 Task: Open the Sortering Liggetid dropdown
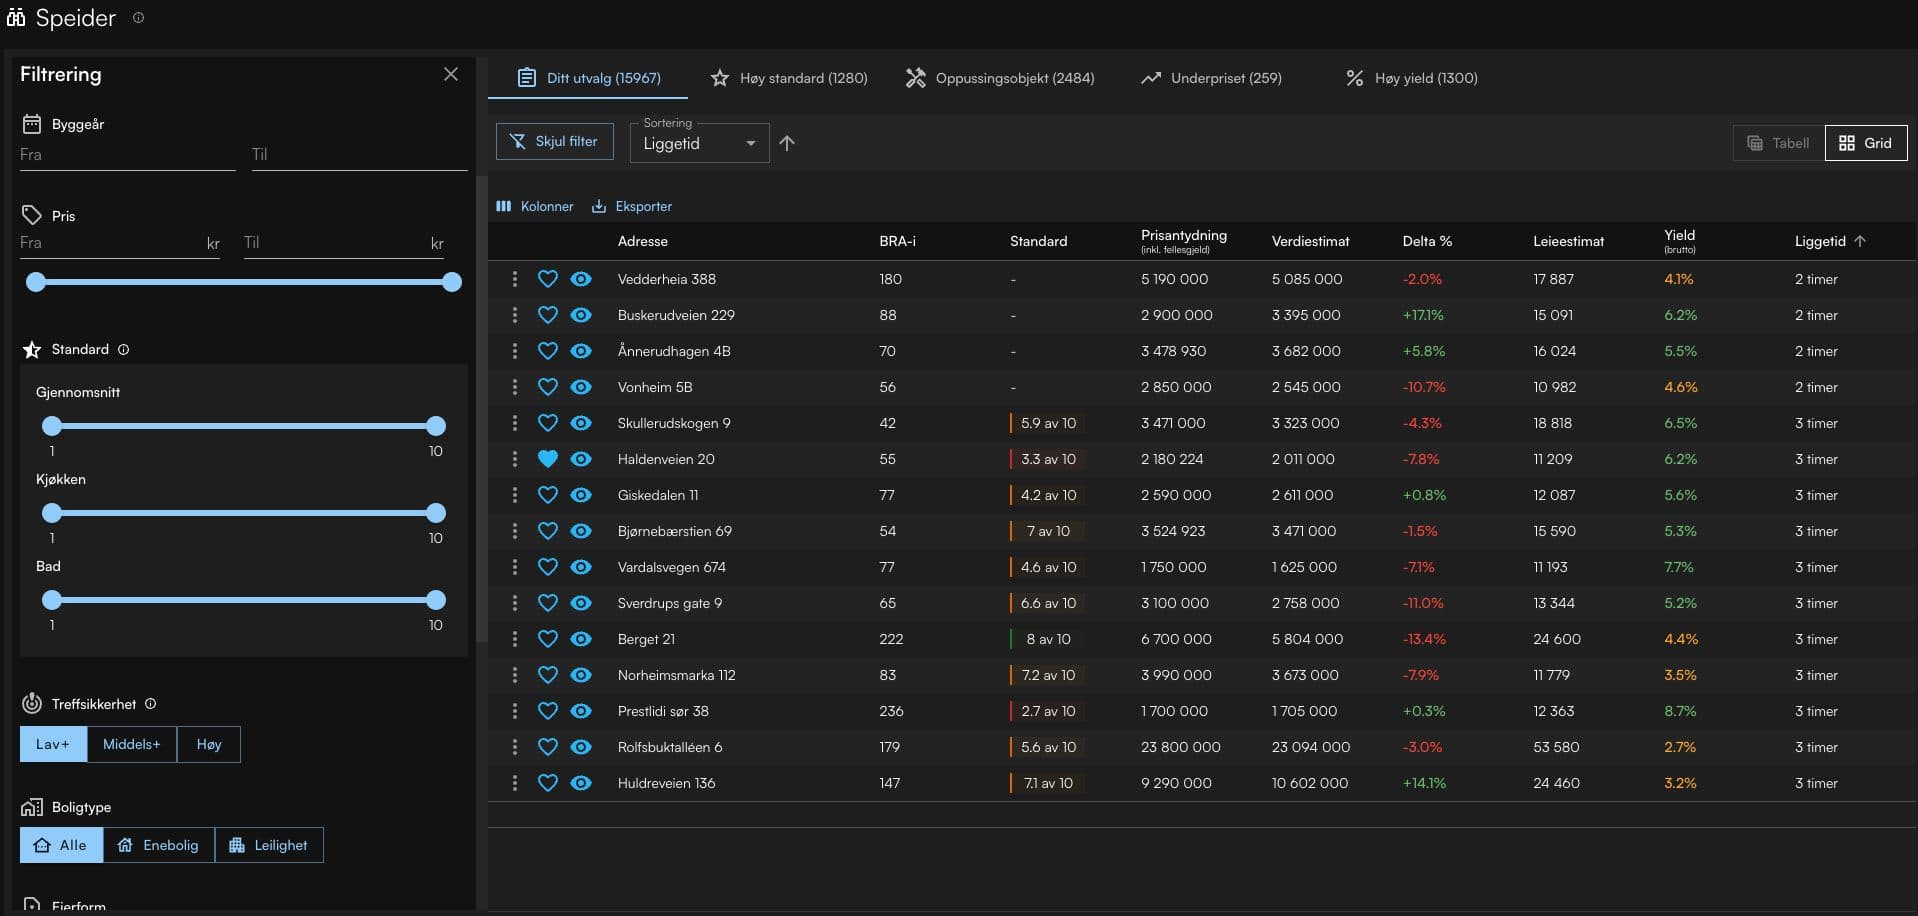[699, 143]
